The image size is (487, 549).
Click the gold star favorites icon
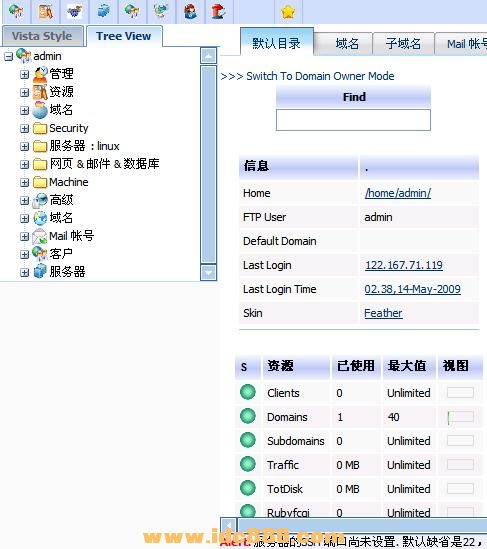pos(288,12)
